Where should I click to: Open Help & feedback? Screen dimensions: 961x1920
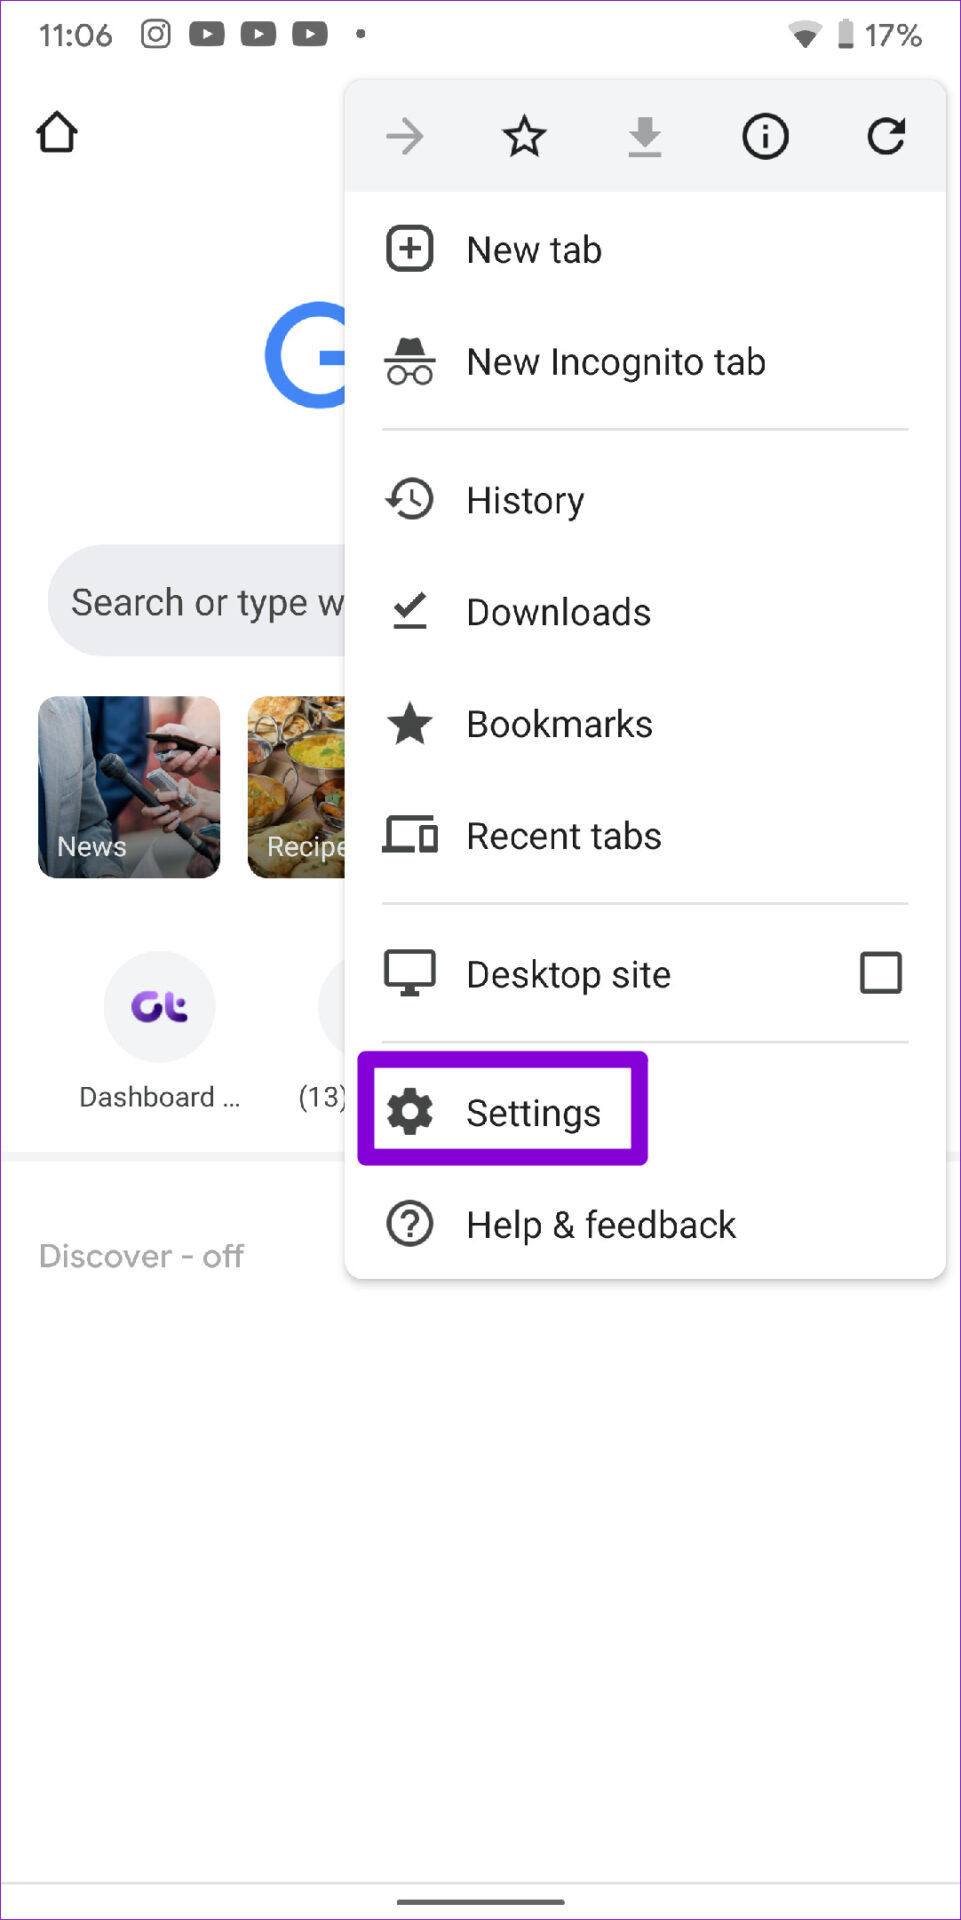pos(645,1224)
